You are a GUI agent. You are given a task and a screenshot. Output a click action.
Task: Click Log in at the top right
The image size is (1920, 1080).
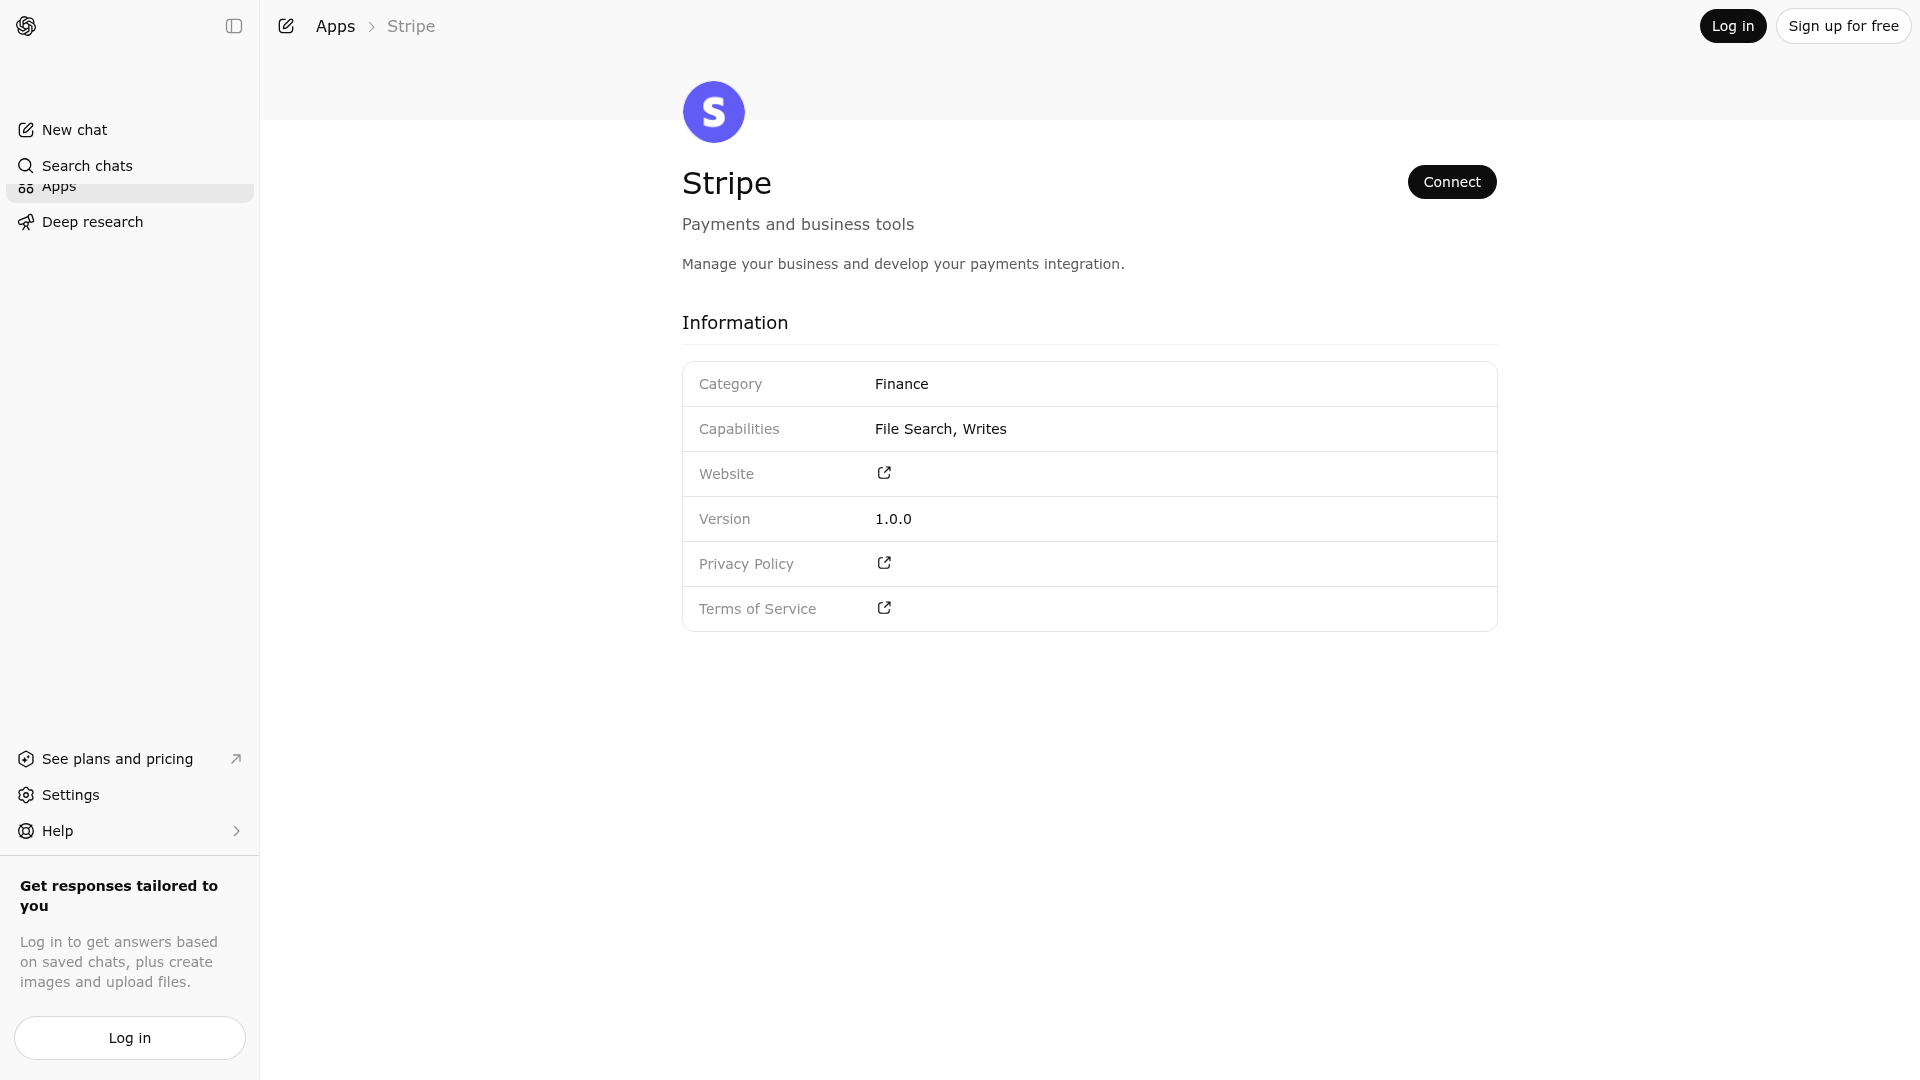pyautogui.click(x=1732, y=26)
